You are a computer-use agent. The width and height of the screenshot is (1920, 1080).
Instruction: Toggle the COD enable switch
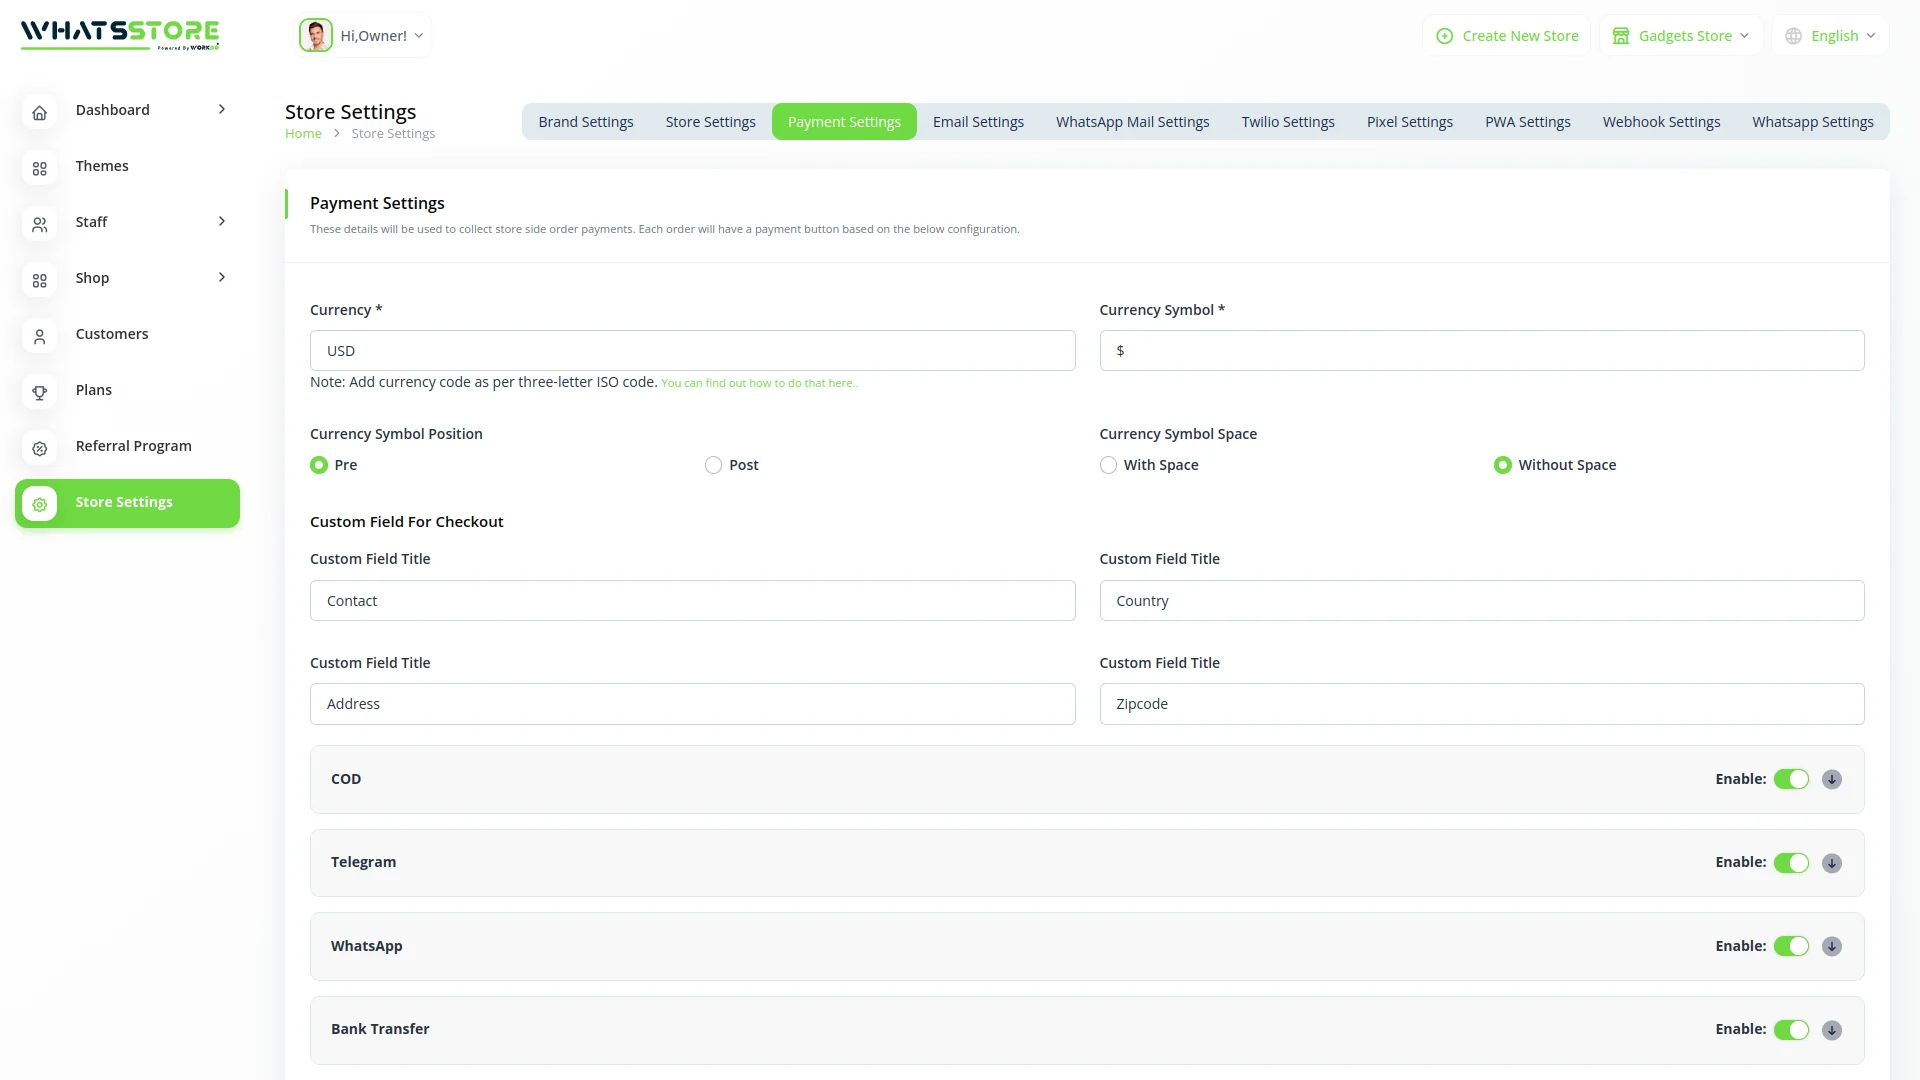pos(1791,779)
